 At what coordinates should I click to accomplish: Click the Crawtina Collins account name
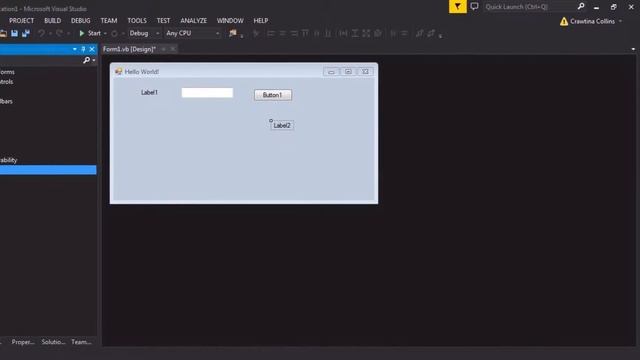(x=592, y=21)
